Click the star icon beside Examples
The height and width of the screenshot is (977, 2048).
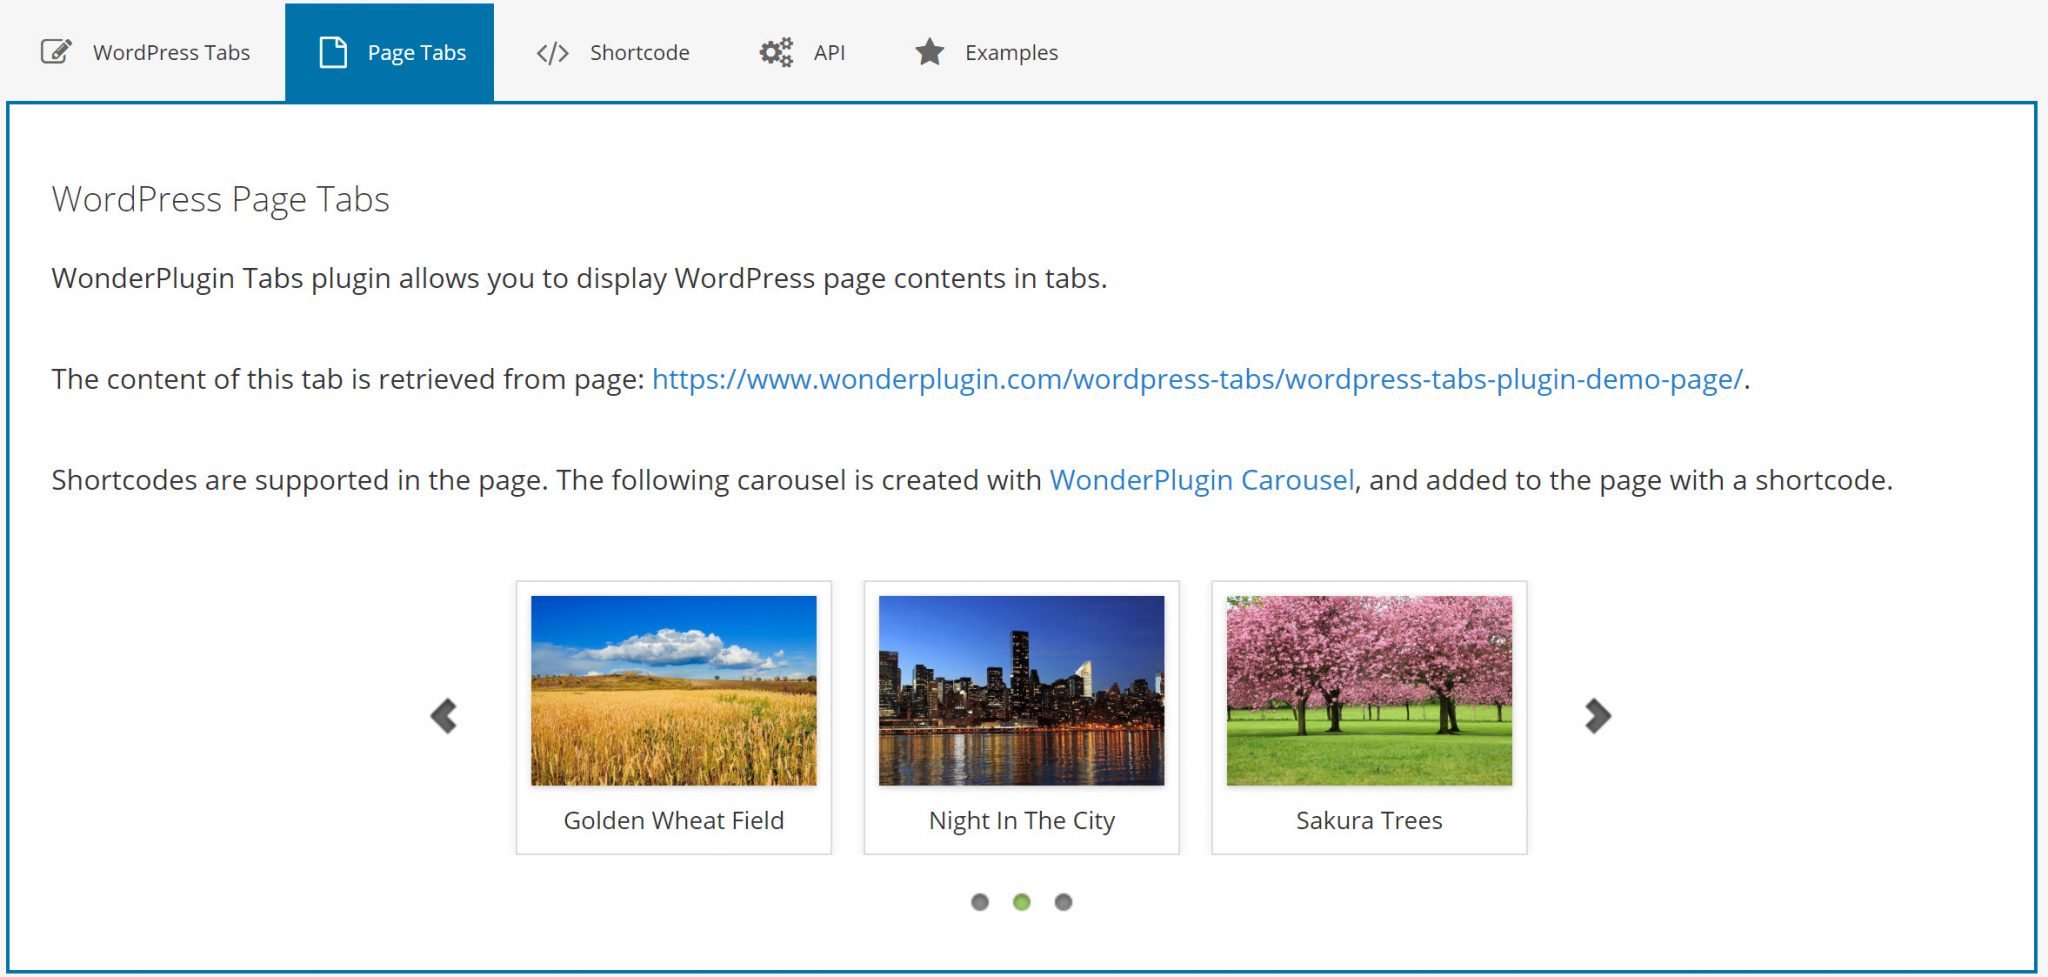tap(929, 52)
